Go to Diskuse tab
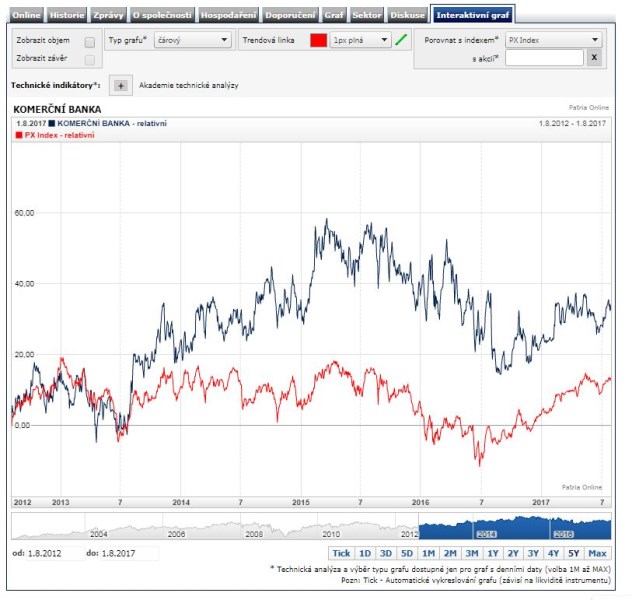The width and height of the screenshot is (632, 600). 407,16
